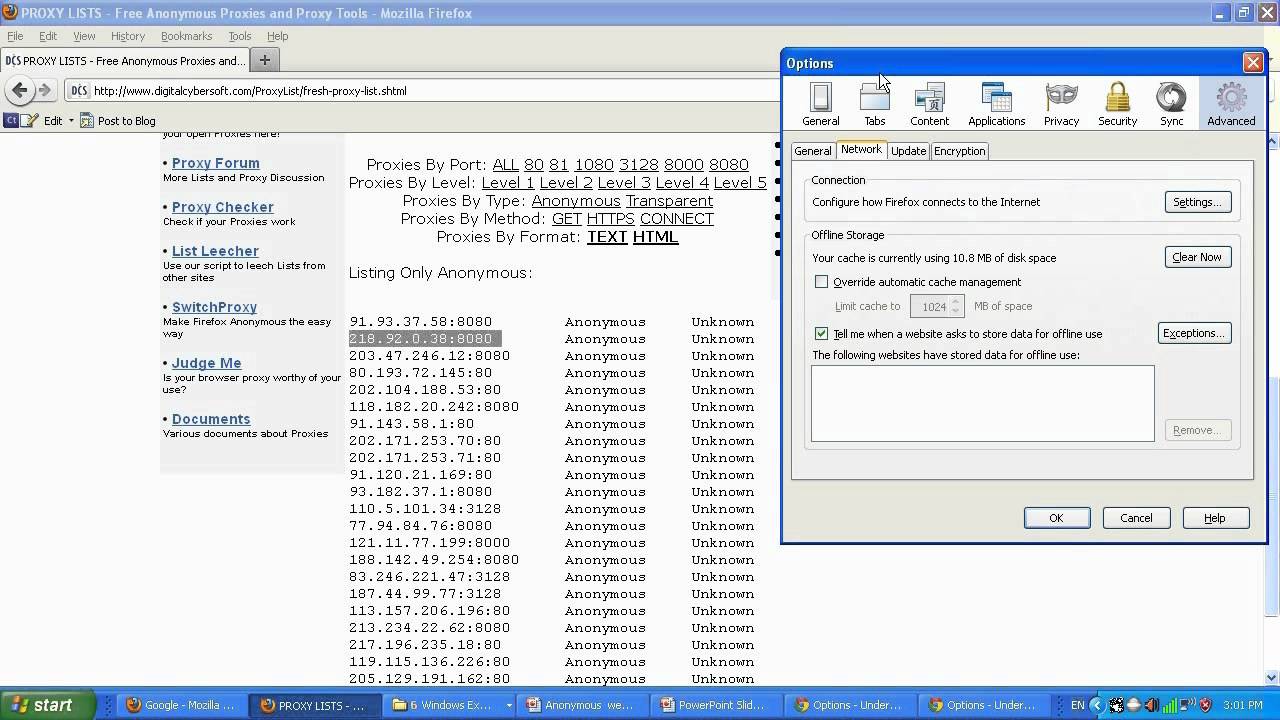Click the DCS site identity icon in address bar
Image resolution: width=1280 pixels, height=720 pixels.
tap(80, 91)
